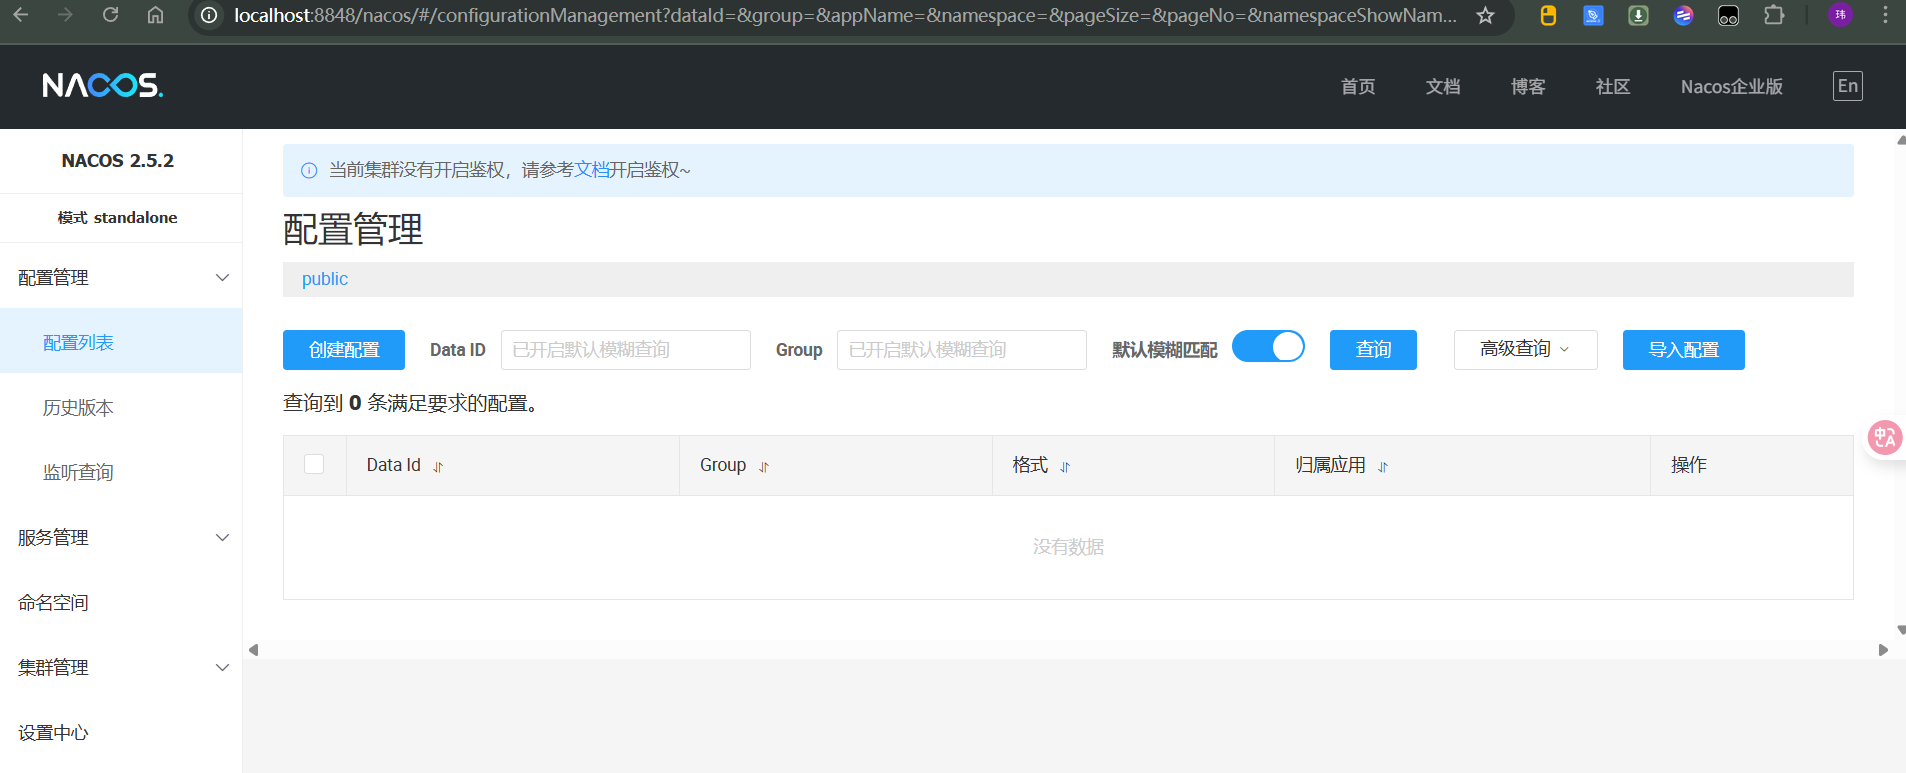This screenshot has height=773, width=1906.
Task: Open the dark glasses browser extension
Action: tap(1728, 15)
